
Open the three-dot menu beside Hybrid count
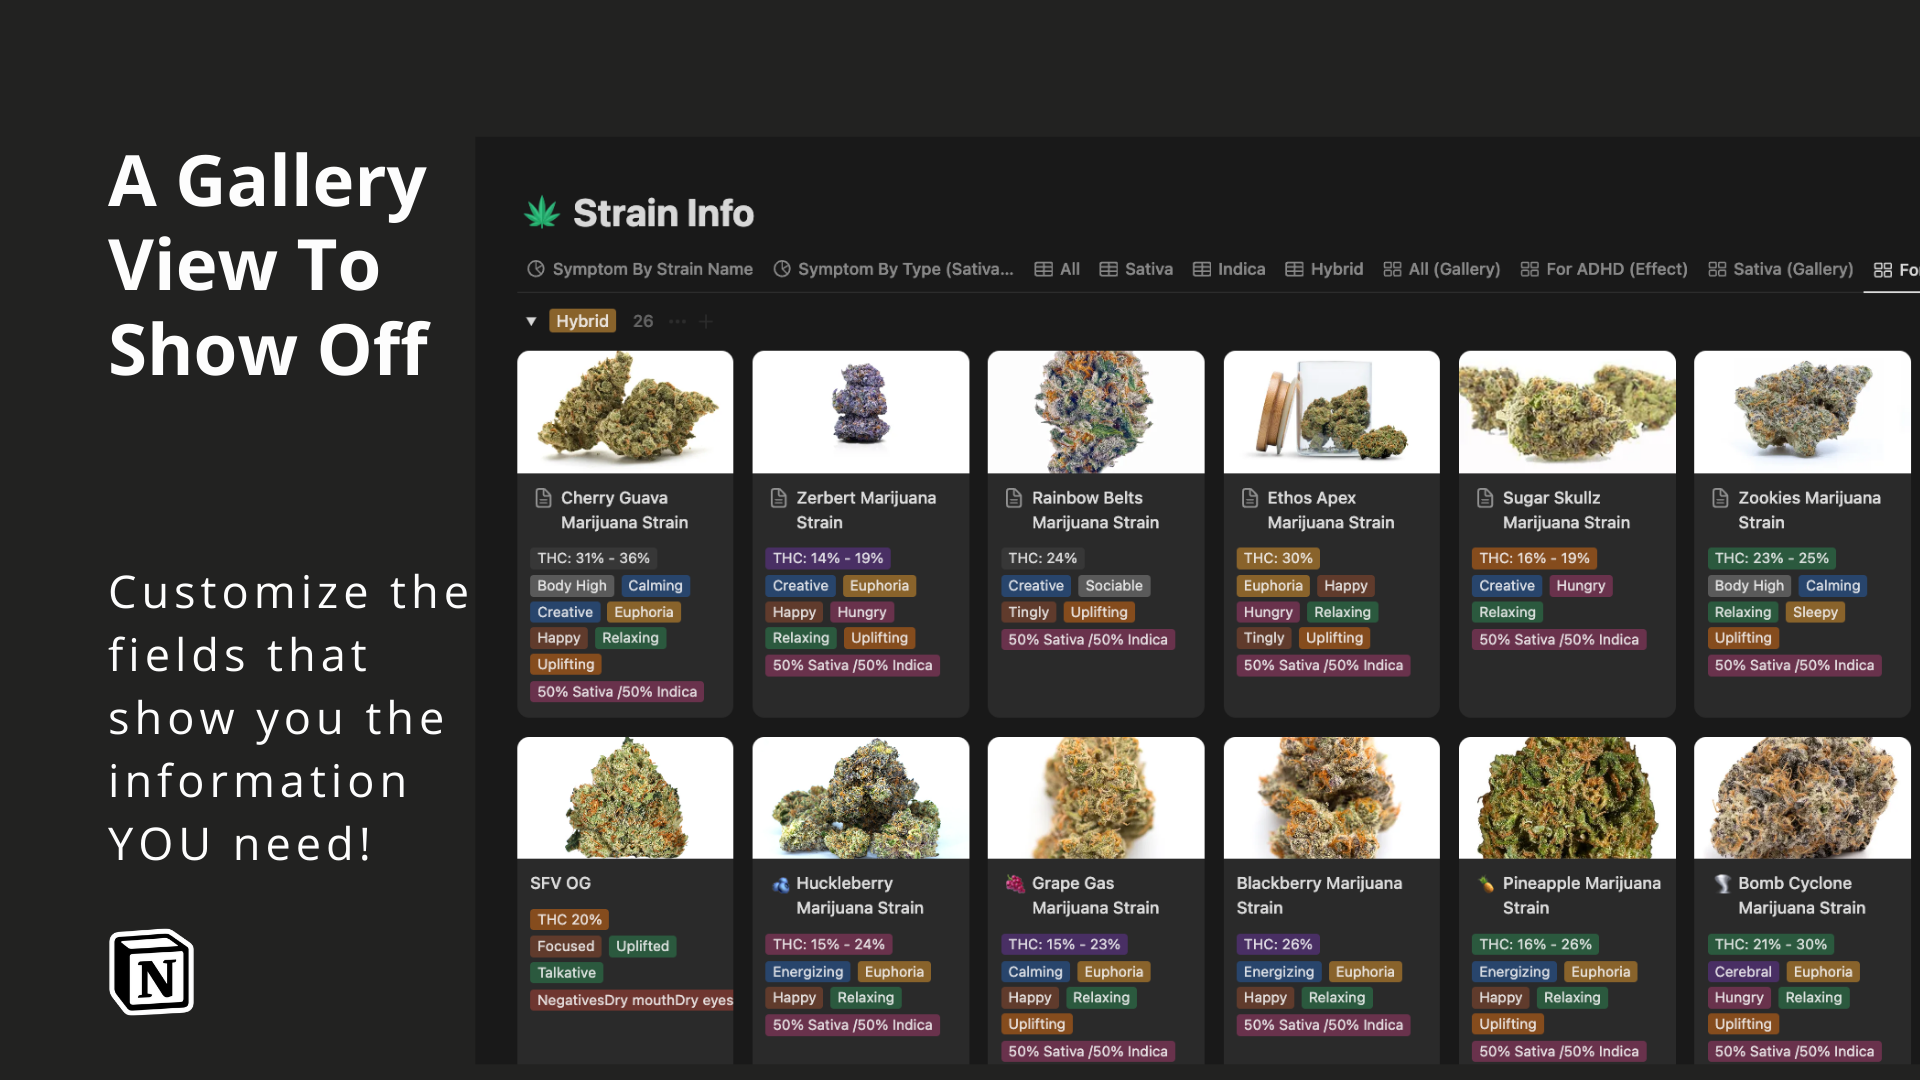678,322
